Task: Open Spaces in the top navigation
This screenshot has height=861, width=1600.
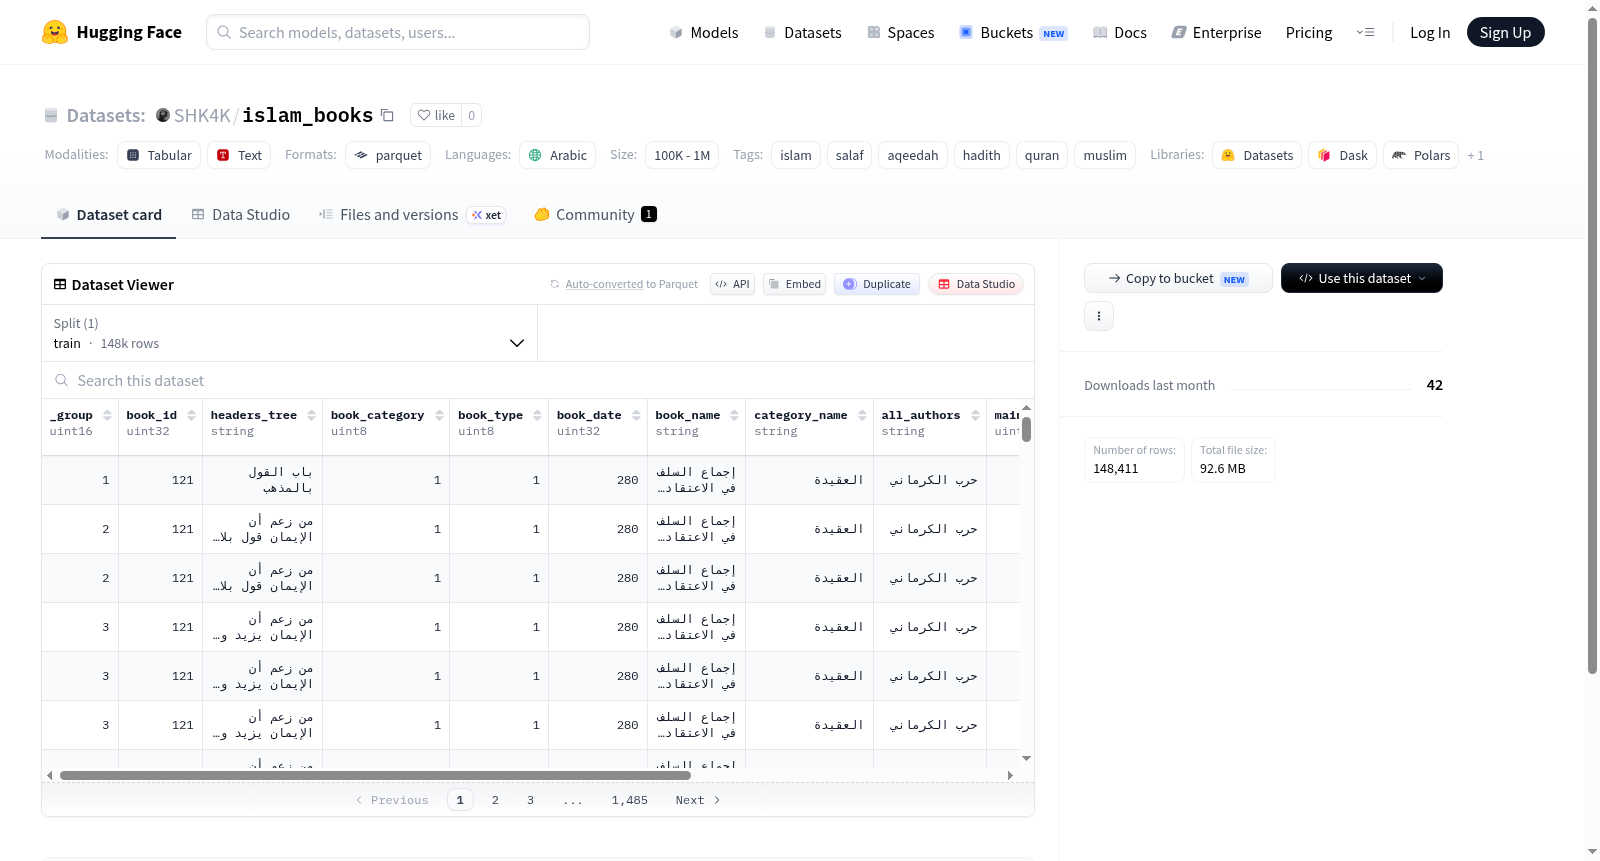Action: coord(900,33)
